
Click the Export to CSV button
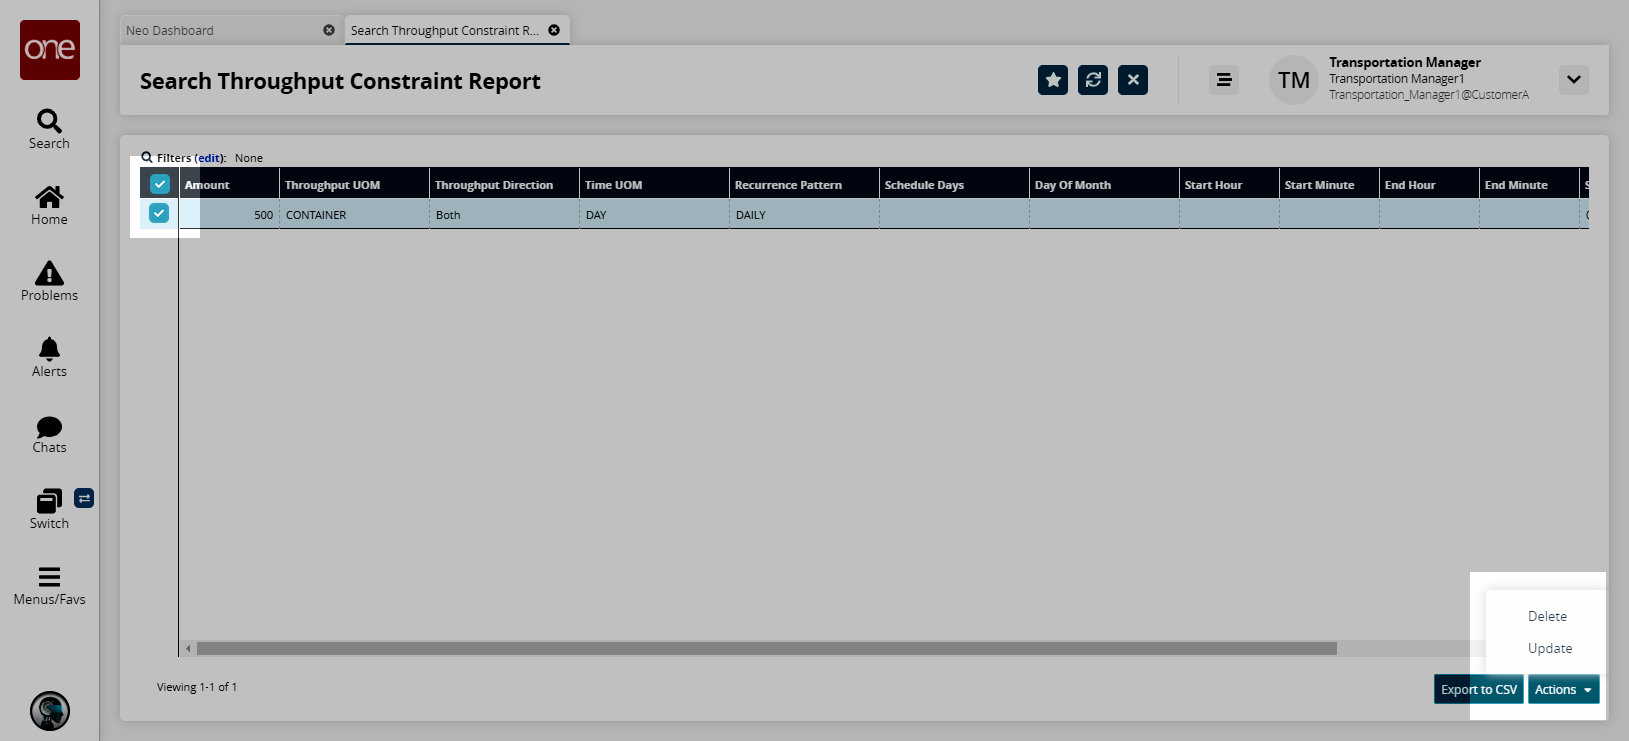tap(1479, 689)
